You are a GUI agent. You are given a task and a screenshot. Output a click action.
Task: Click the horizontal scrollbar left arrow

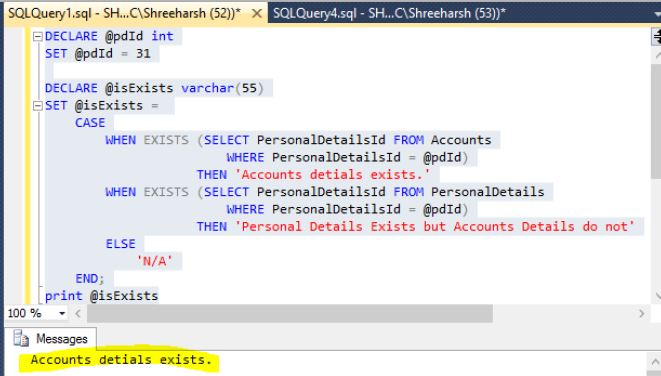78,313
